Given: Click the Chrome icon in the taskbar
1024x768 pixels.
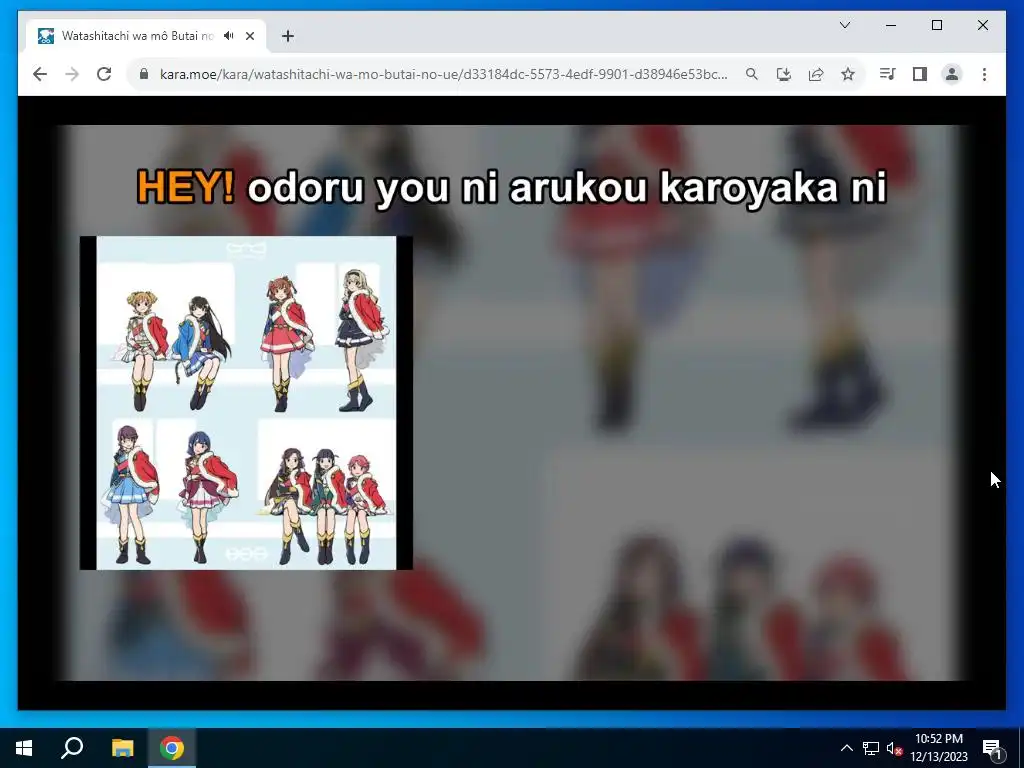Looking at the screenshot, I should (172, 748).
